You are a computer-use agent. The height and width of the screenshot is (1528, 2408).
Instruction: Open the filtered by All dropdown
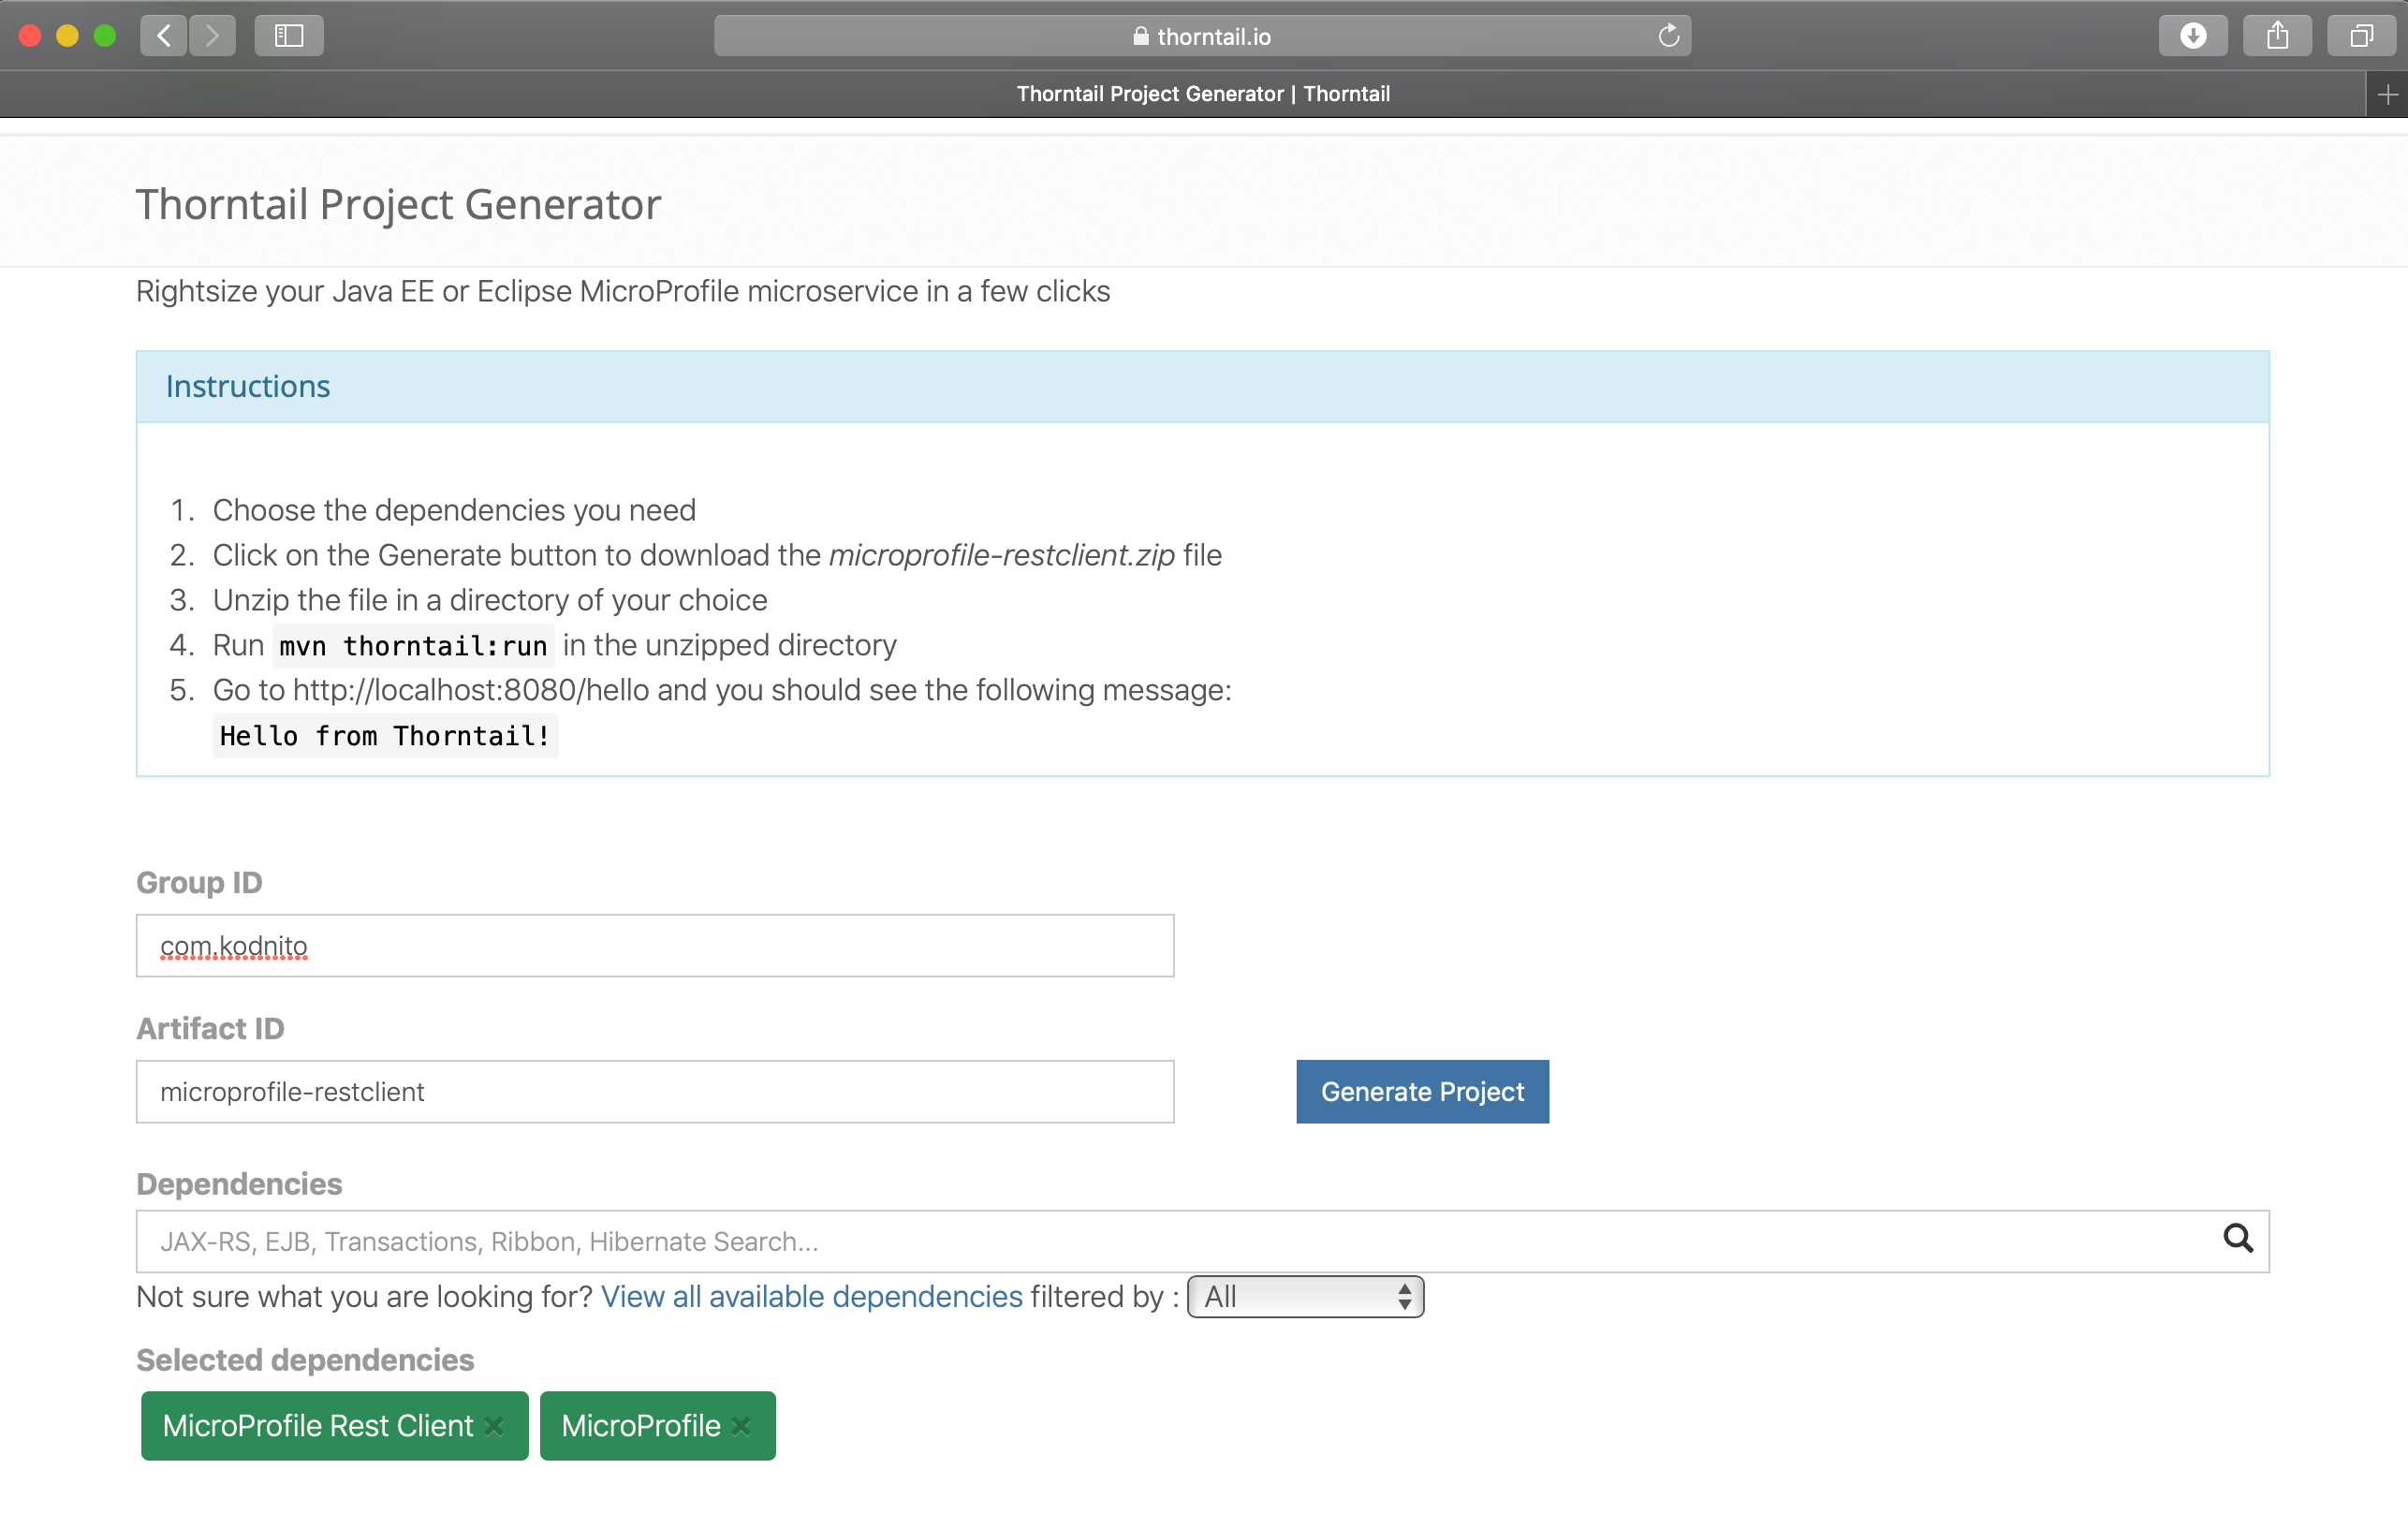tap(1305, 1297)
